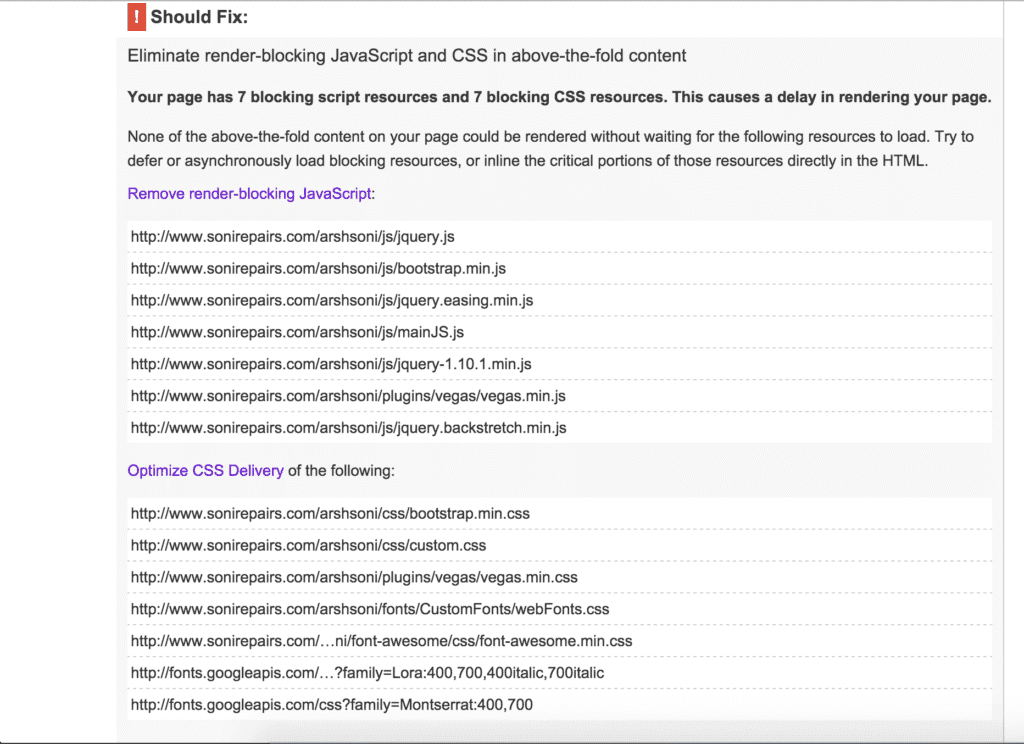Click the jquery.js resource URL
The height and width of the screenshot is (744, 1024).
click(x=293, y=237)
